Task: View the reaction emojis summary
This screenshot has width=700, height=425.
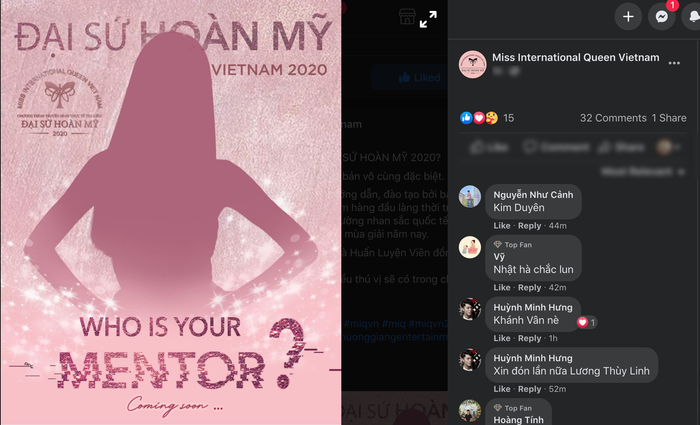Action: tap(479, 118)
